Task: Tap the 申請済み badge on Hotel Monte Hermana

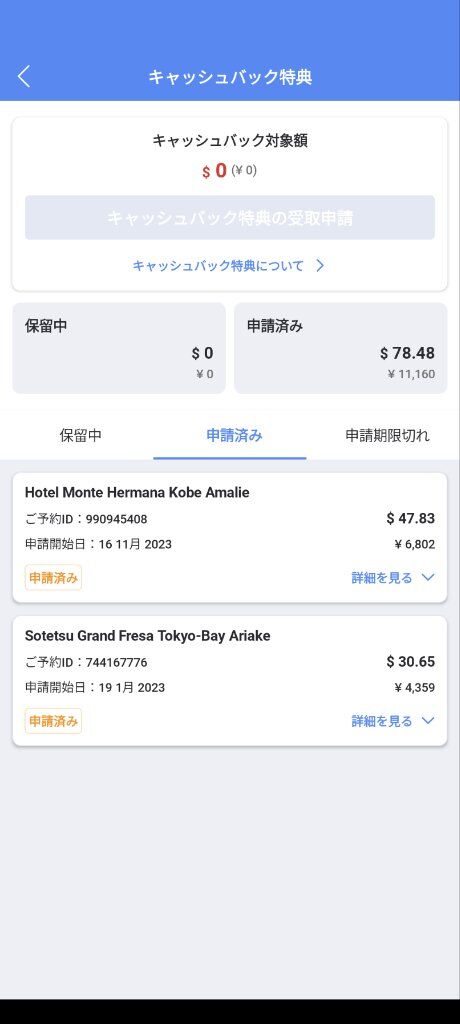Action: point(54,578)
